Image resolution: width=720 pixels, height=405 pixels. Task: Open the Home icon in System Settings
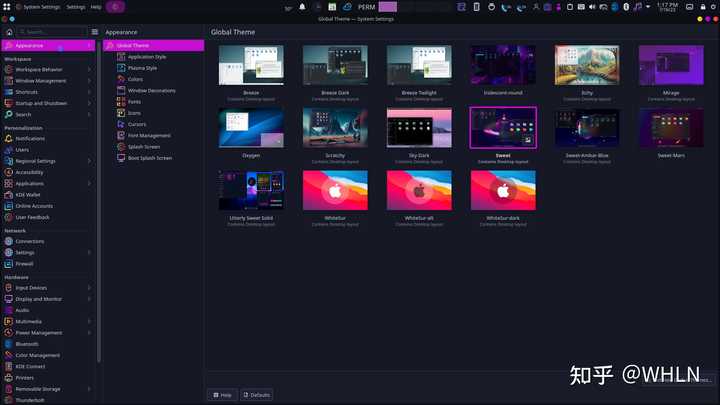[x=9, y=32]
